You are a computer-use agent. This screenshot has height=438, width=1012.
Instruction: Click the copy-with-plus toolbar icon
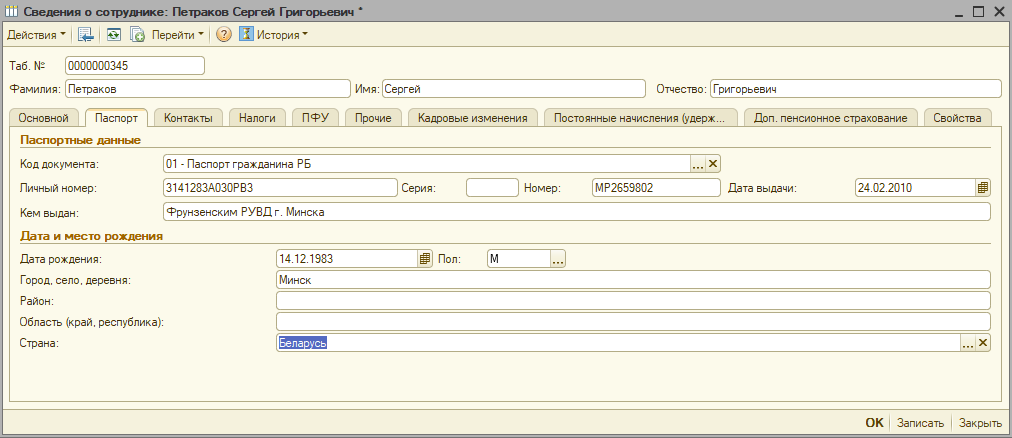[137, 34]
